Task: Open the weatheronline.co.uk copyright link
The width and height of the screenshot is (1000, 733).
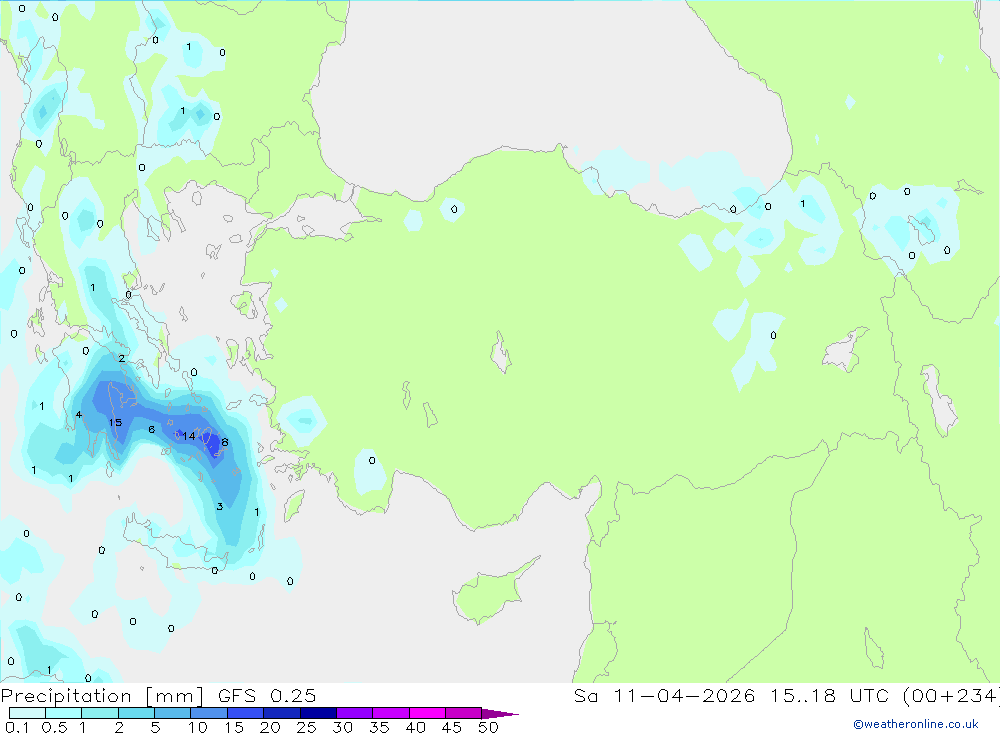Action: point(916,724)
